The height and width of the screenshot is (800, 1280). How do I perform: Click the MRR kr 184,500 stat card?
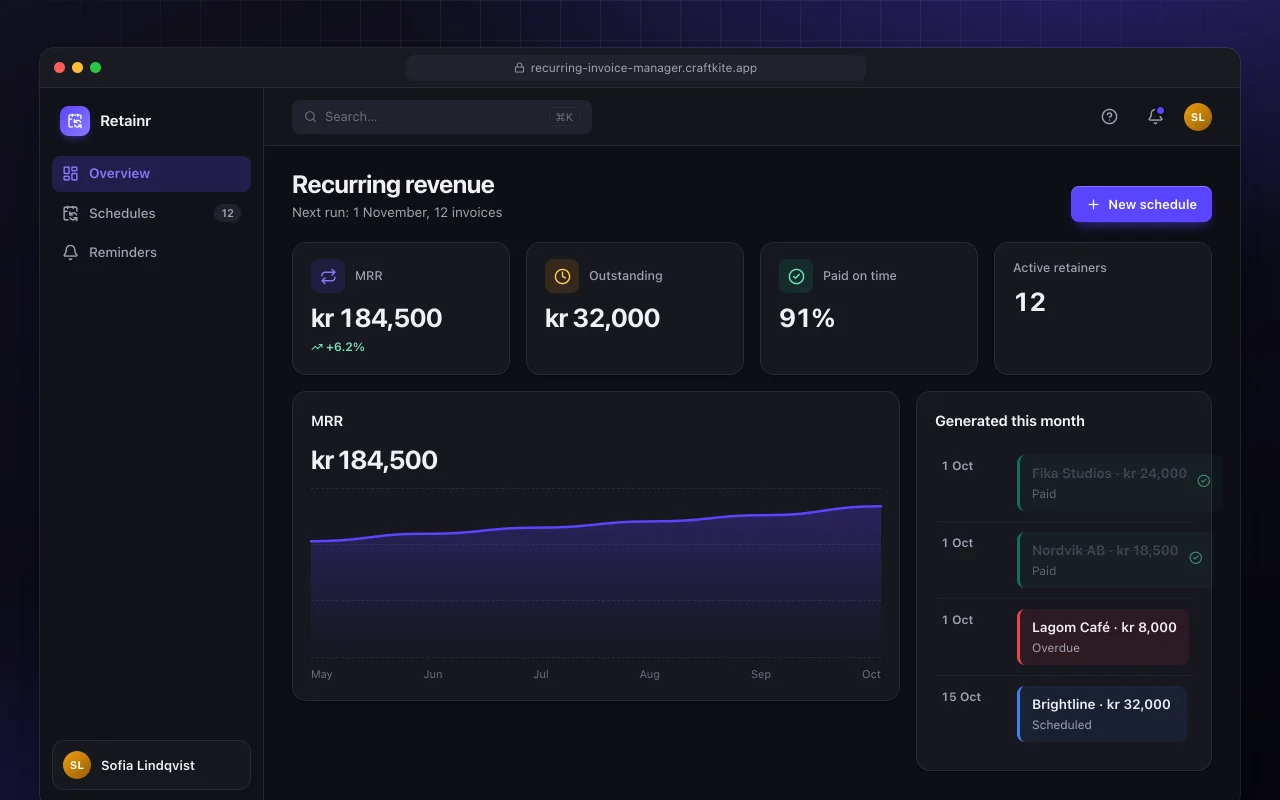tap(401, 308)
